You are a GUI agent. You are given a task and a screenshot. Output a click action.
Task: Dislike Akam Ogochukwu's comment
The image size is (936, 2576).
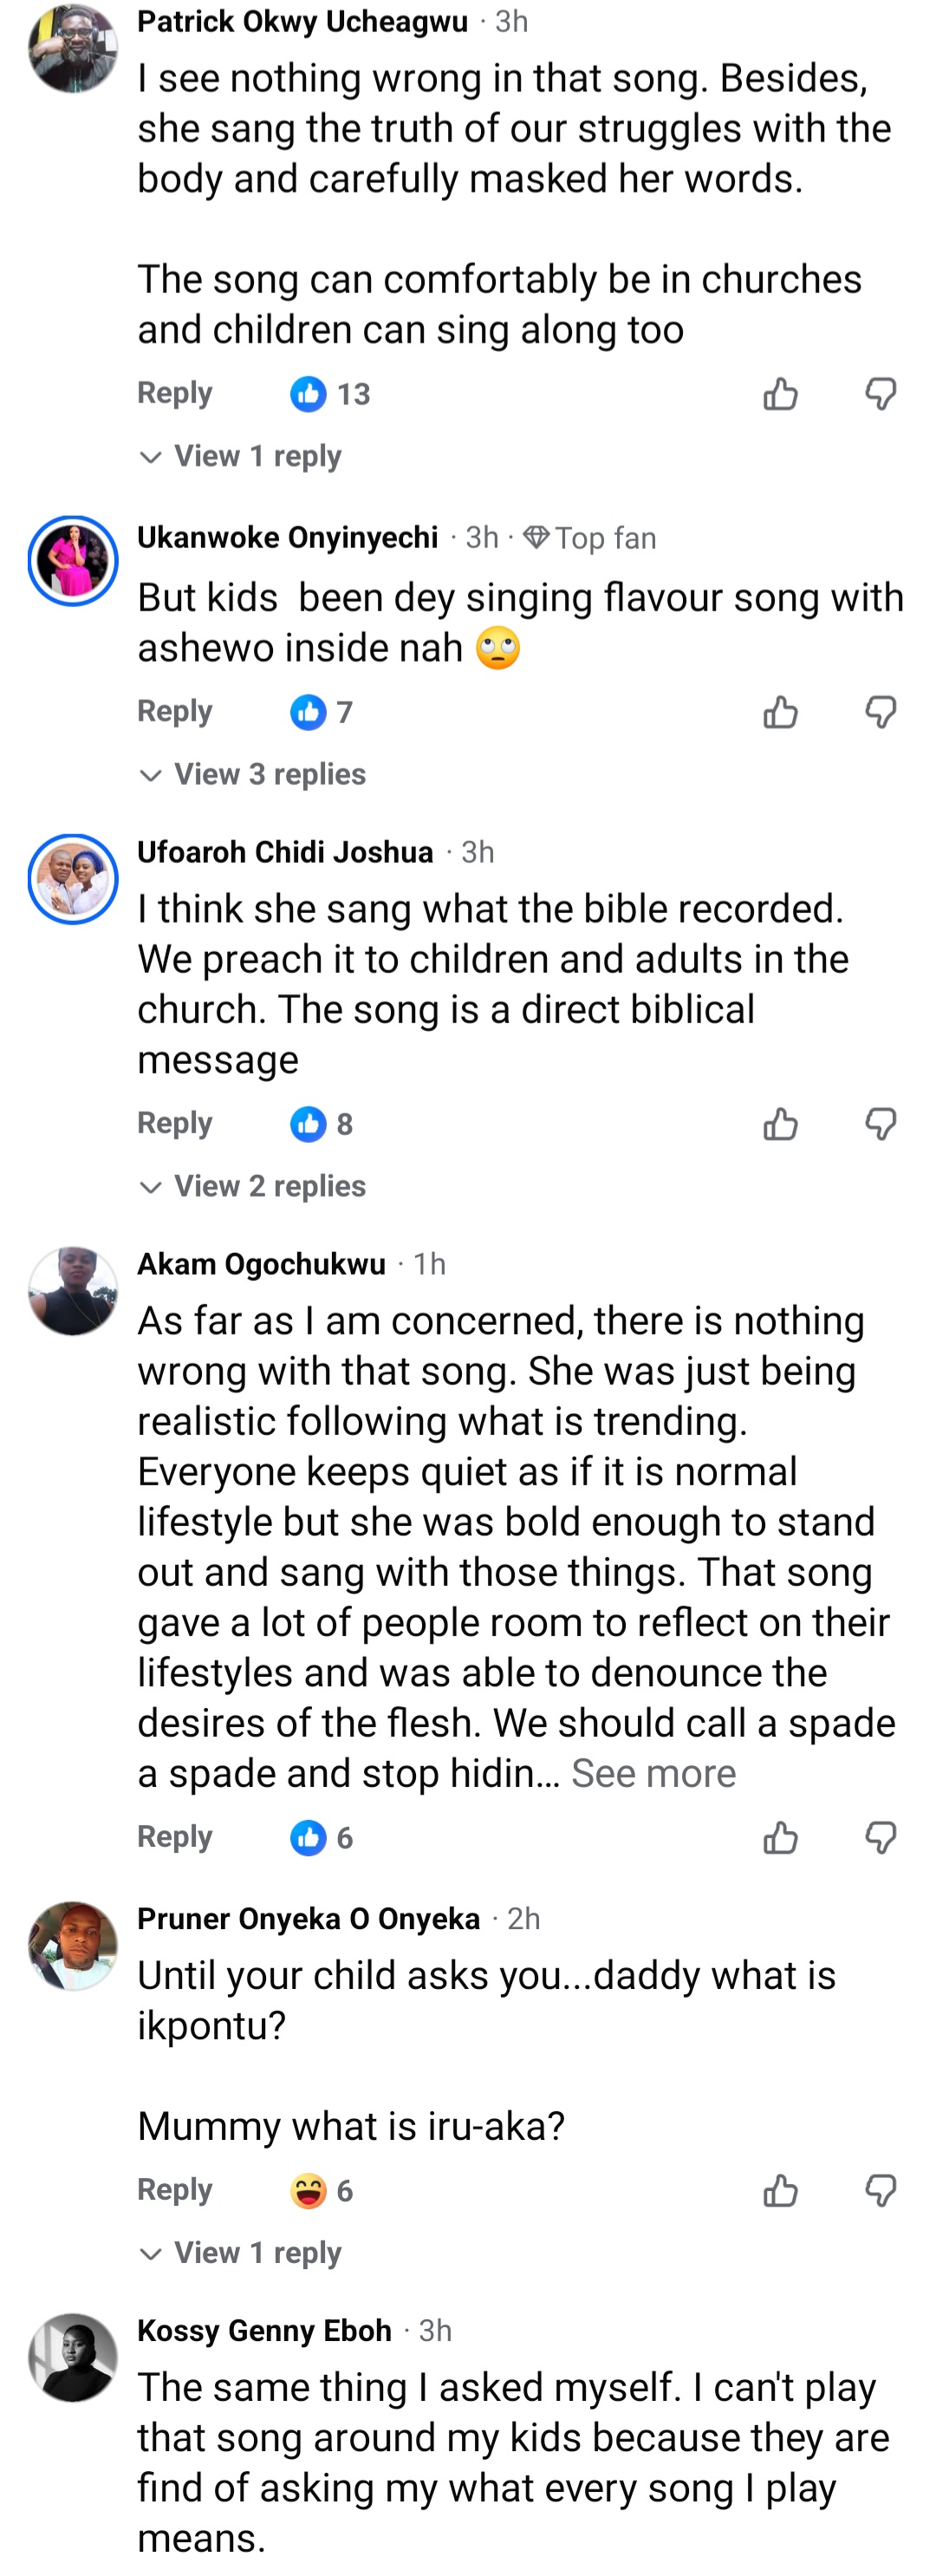[x=880, y=1837]
